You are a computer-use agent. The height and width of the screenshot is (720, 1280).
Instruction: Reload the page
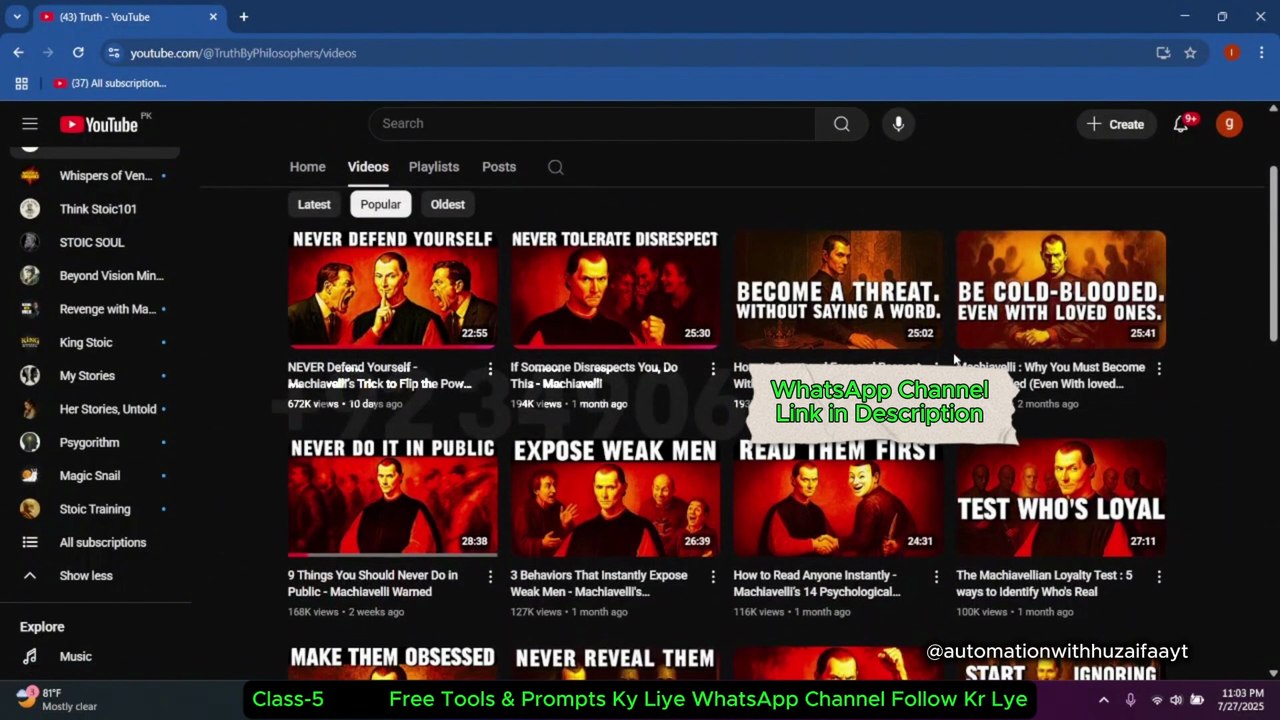(x=78, y=53)
